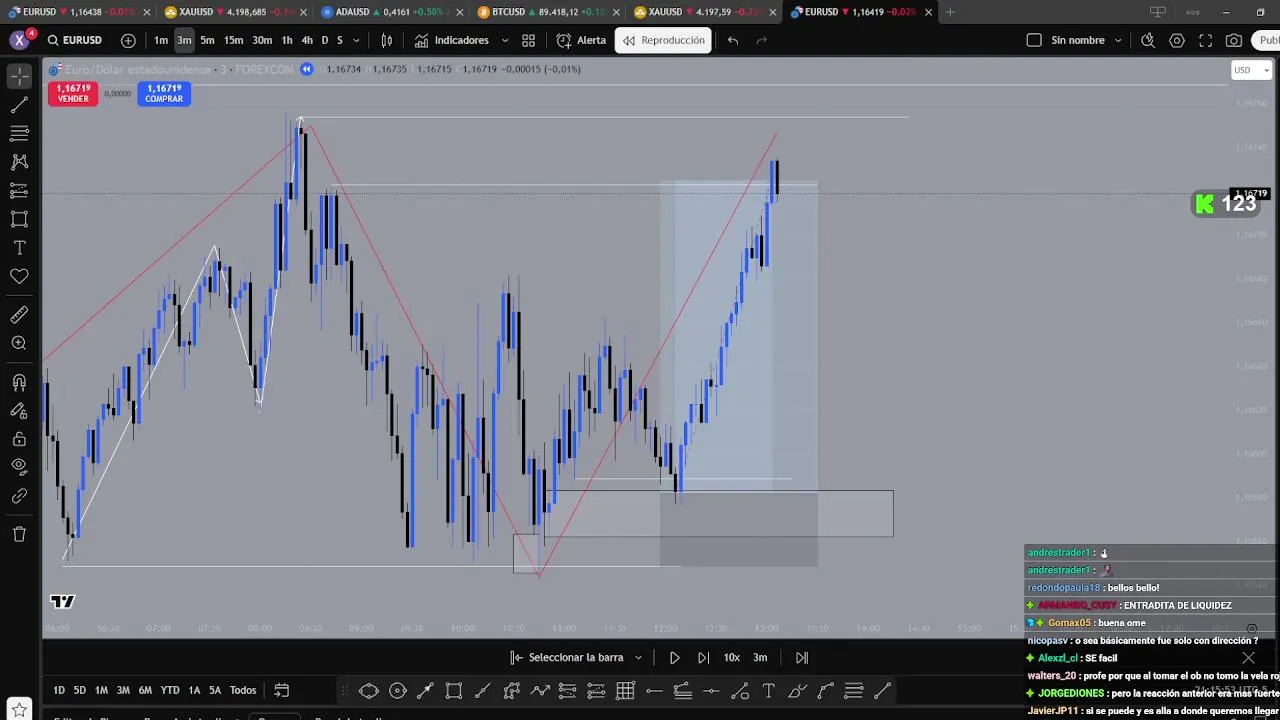Viewport: 1280px width, 720px height.
Task: Expand the Seleccionar la barra dropdown arrow
Action: pos(638,657)
